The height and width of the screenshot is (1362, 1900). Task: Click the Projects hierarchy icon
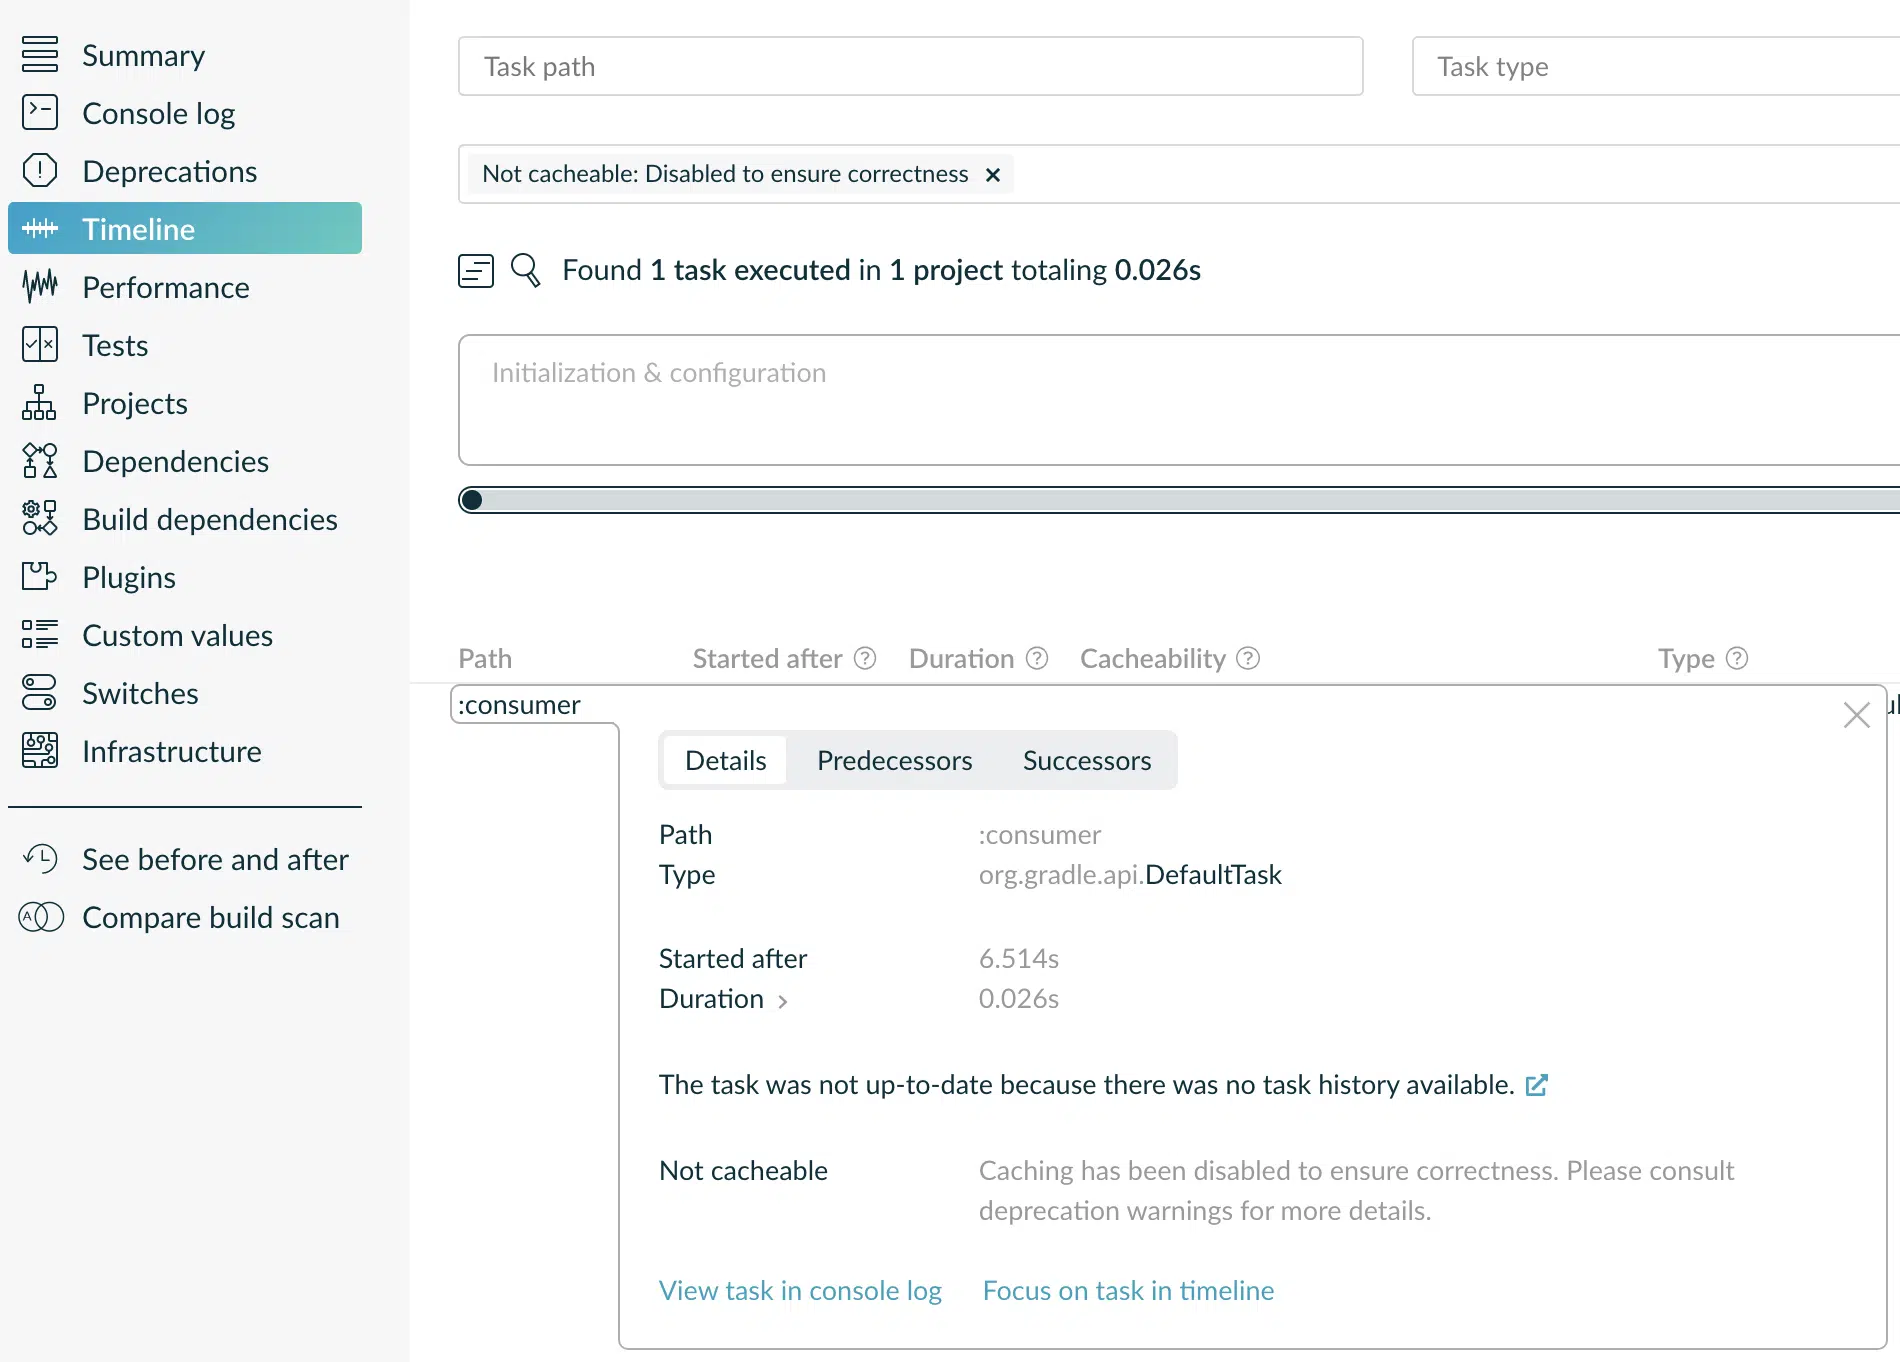click(40, 403)
